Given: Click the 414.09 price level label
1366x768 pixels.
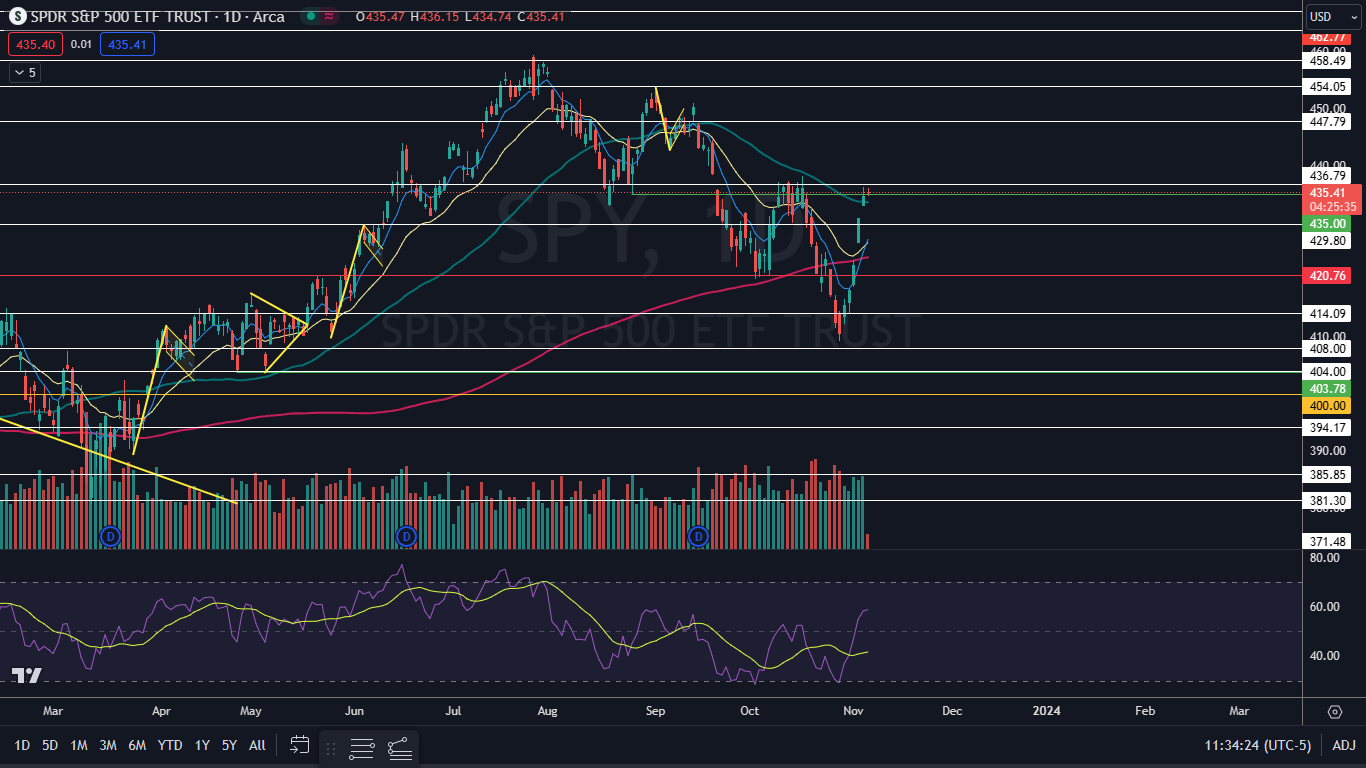Looking at the screenshot, I should coord(1329,313).
